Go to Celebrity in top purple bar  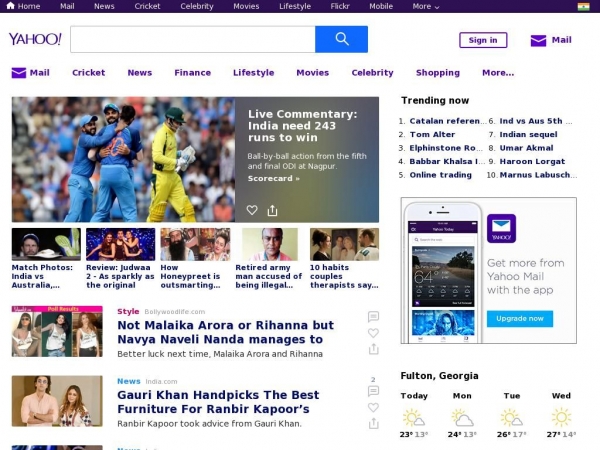(197, 7)
